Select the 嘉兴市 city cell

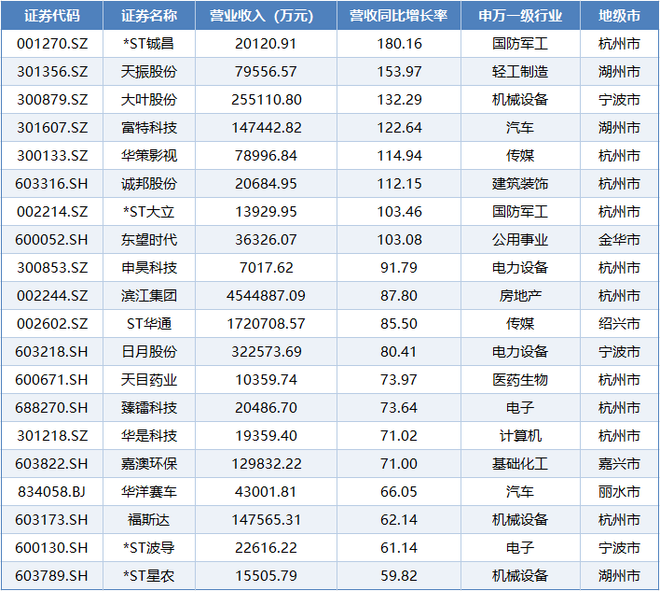pos(619,464)
